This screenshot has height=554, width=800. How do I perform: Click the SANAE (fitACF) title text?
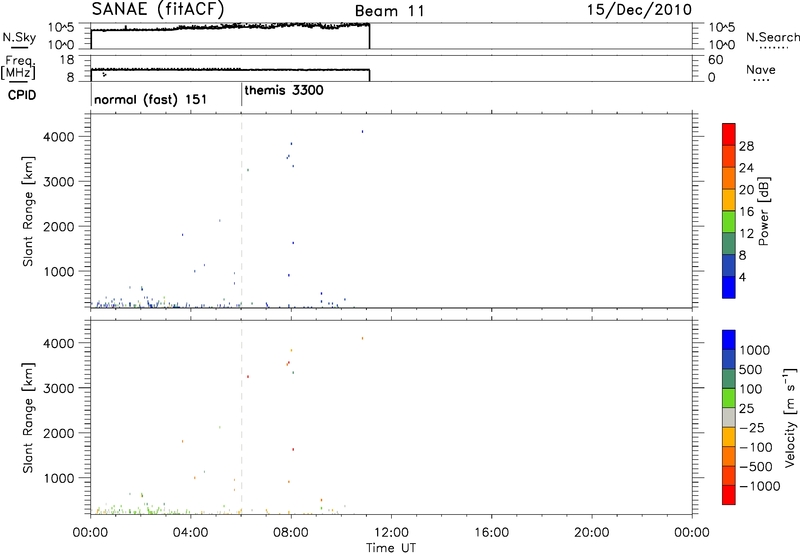point(158,9)
